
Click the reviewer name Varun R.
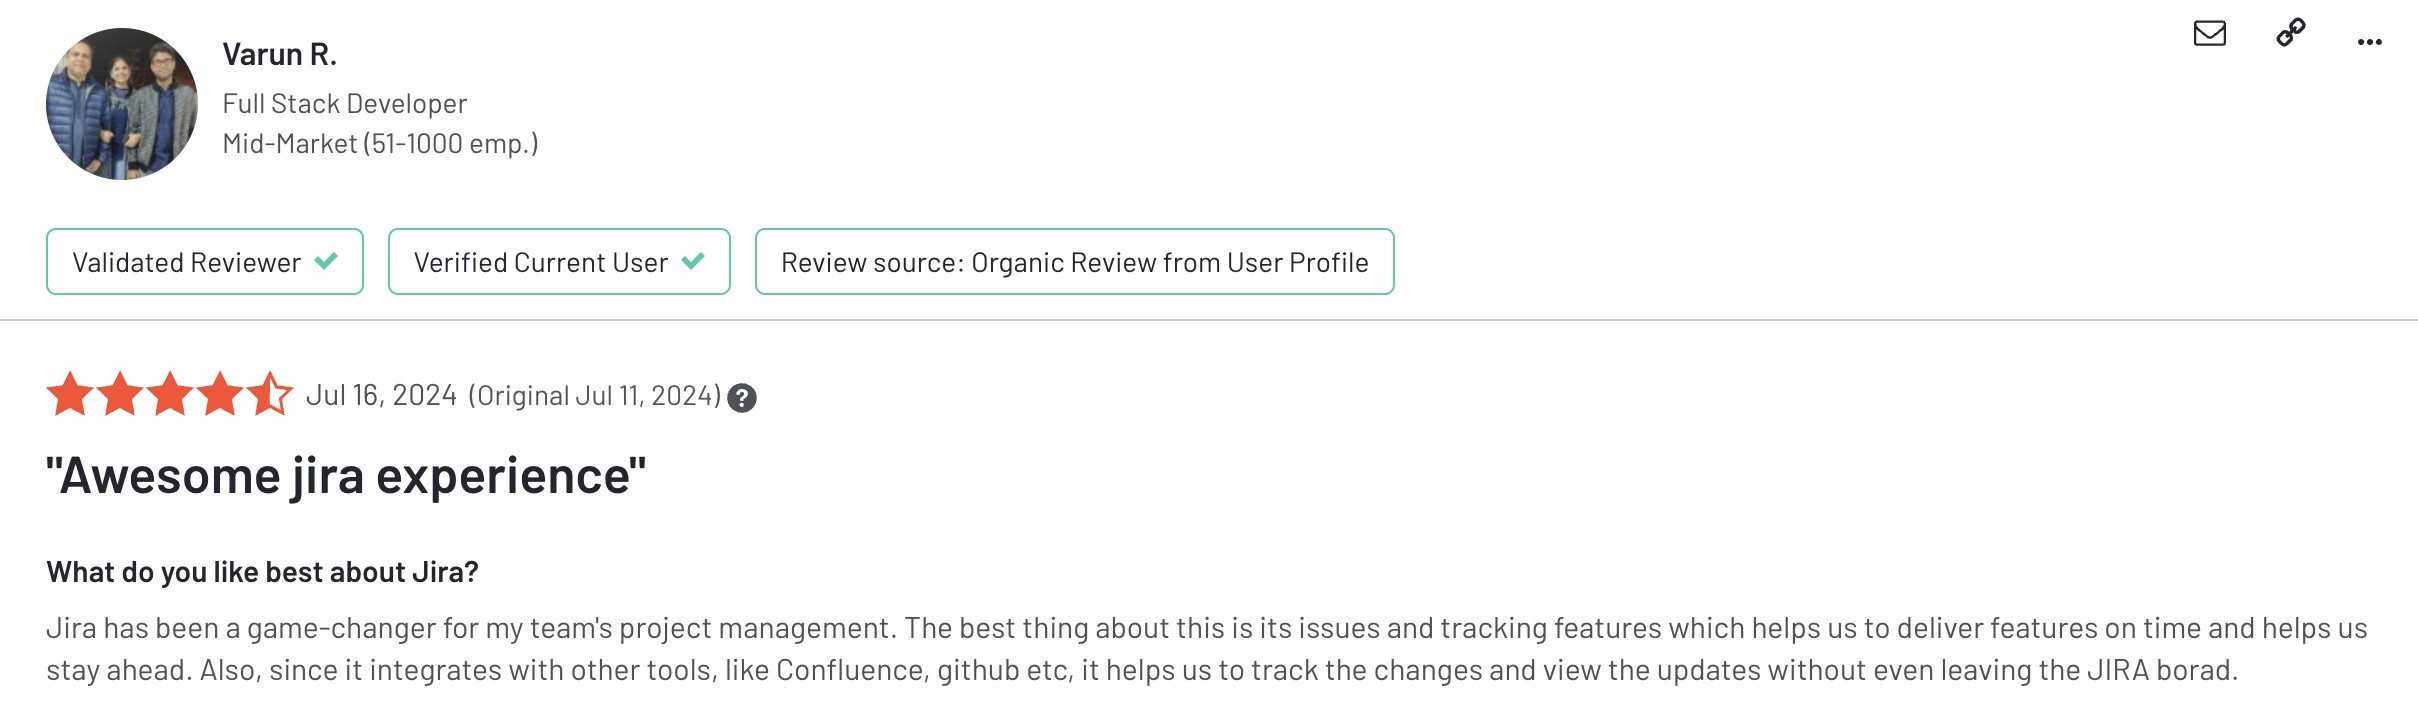pos(279,54)
